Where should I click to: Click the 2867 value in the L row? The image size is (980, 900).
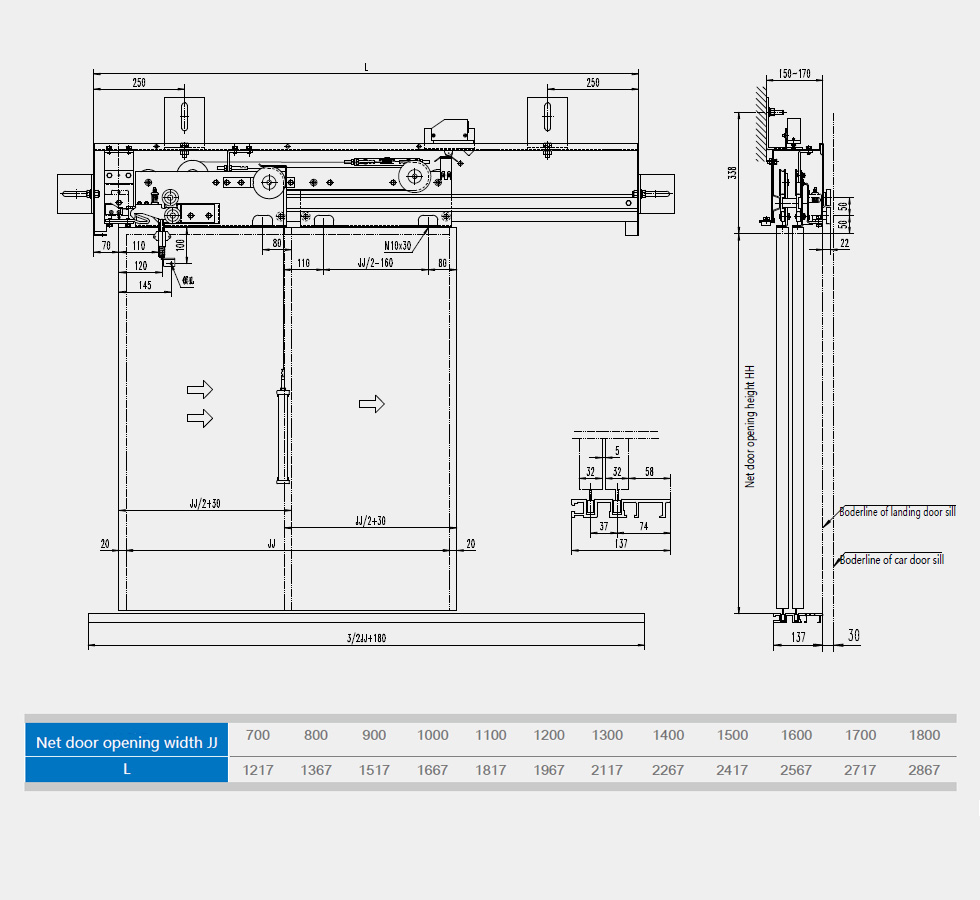(x=924, y=770)
